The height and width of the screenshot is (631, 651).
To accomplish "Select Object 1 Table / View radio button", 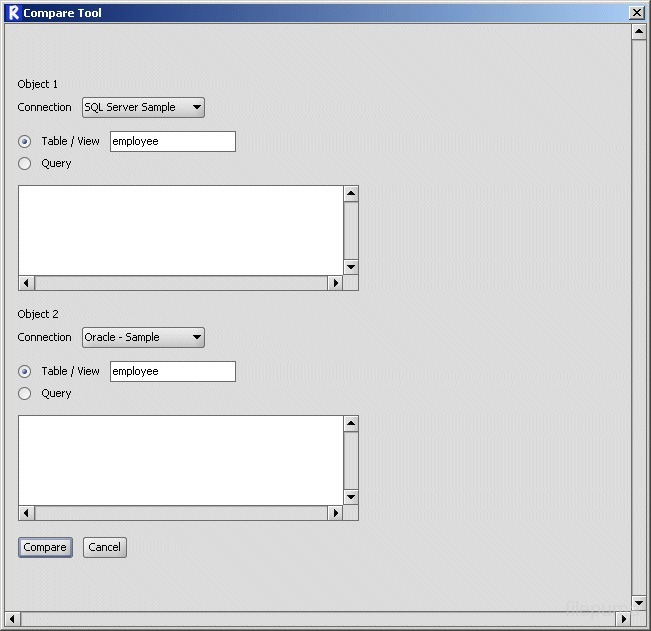I will pyautogui.click(x=24, y=142).
